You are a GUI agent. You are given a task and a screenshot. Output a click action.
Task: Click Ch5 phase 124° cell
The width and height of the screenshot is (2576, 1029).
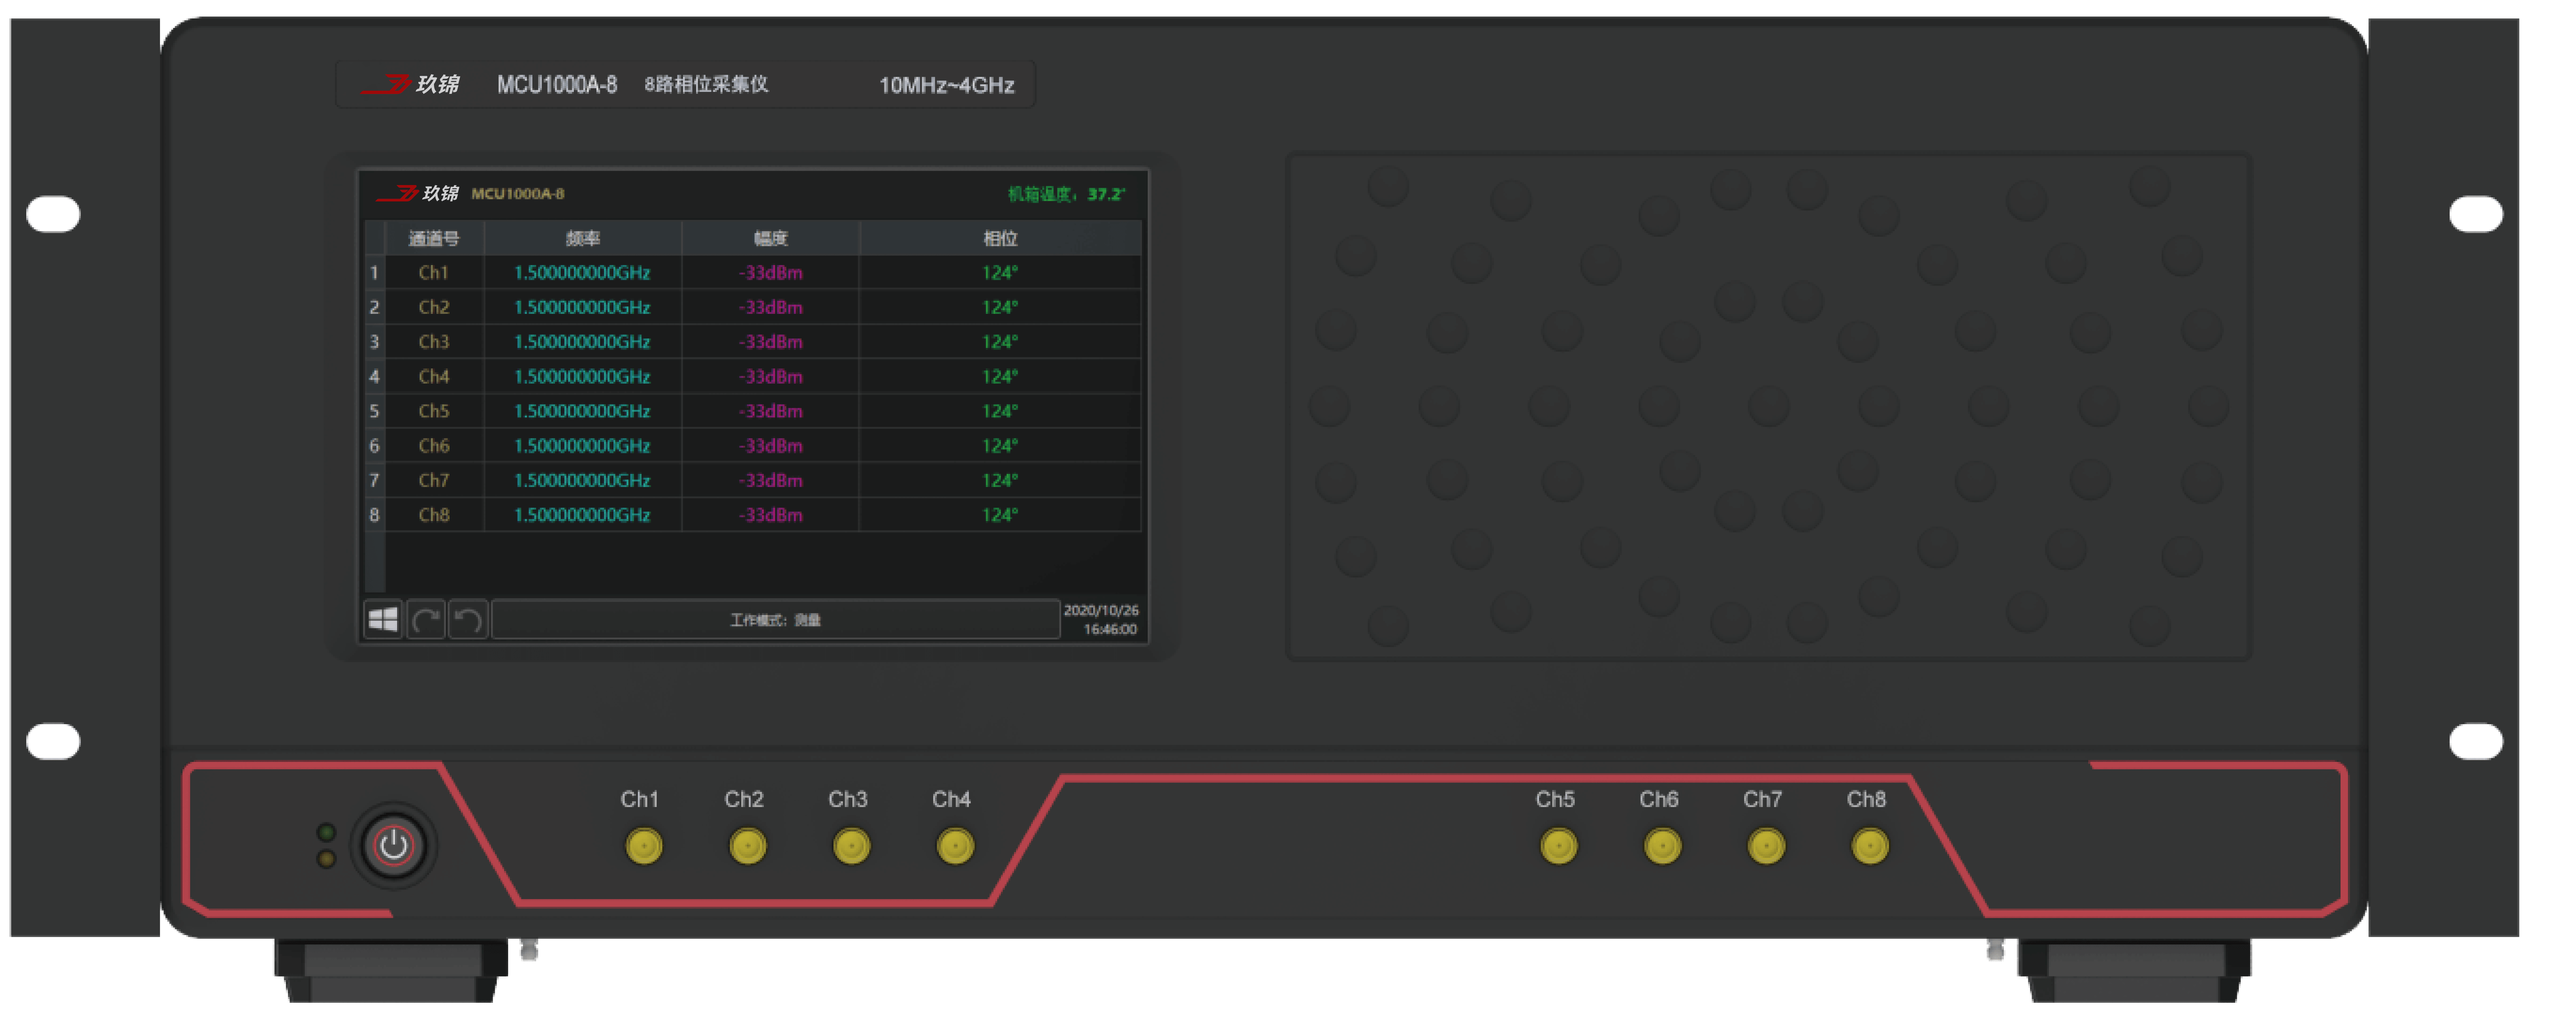click(1000, 411)
